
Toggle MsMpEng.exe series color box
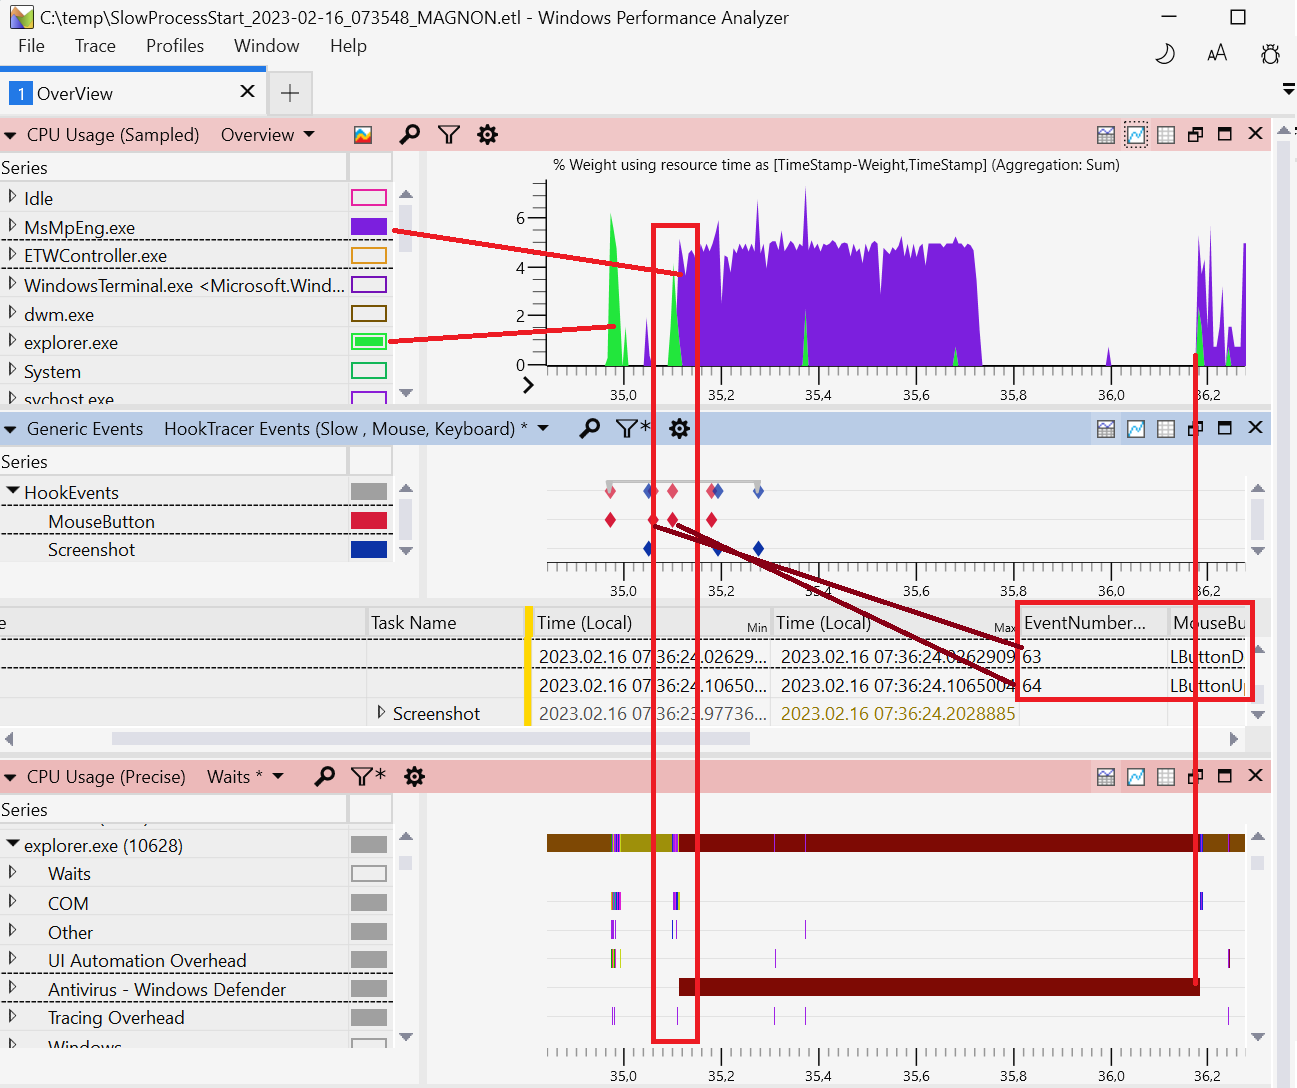368,227
